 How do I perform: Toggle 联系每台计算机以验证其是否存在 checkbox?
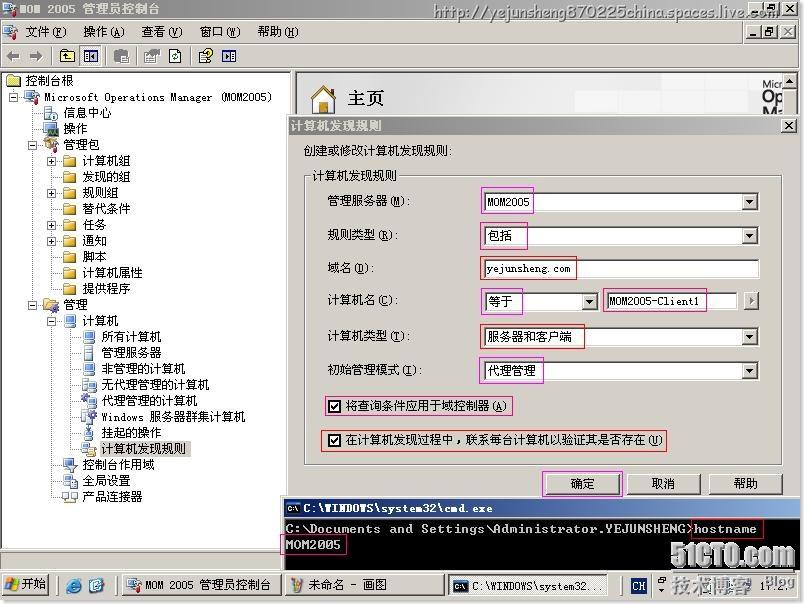(334, 440)
